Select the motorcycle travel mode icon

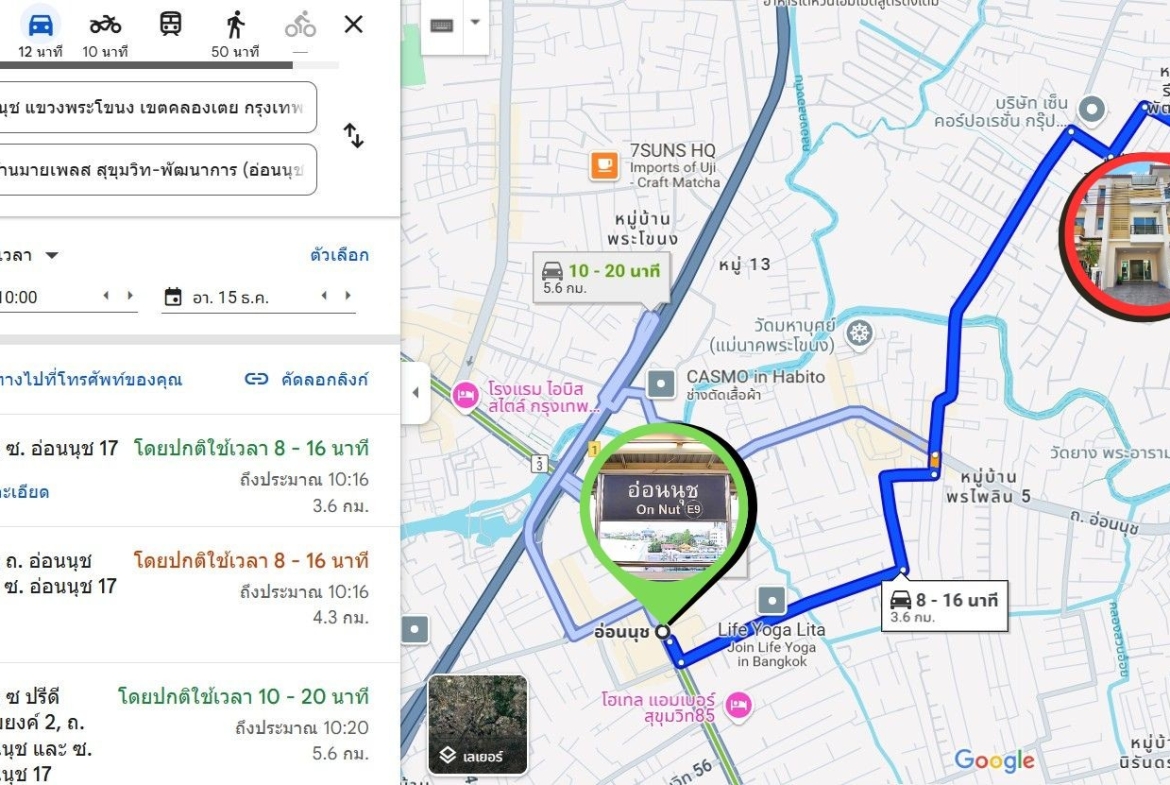(105, 25)
